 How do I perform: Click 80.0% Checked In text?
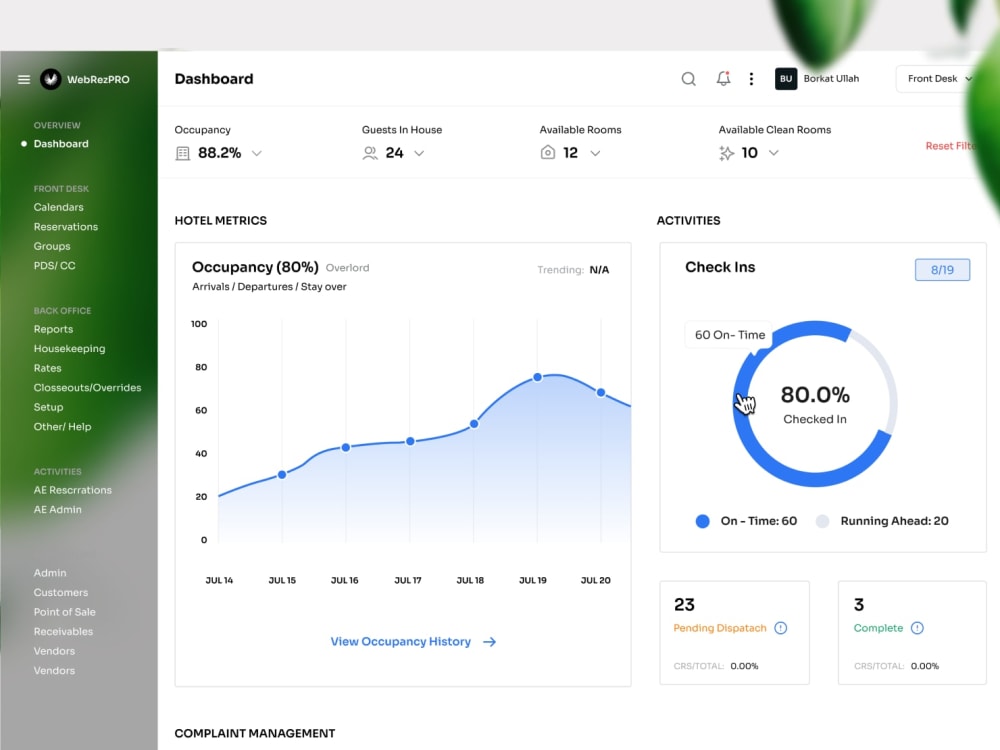click(815, 404)
